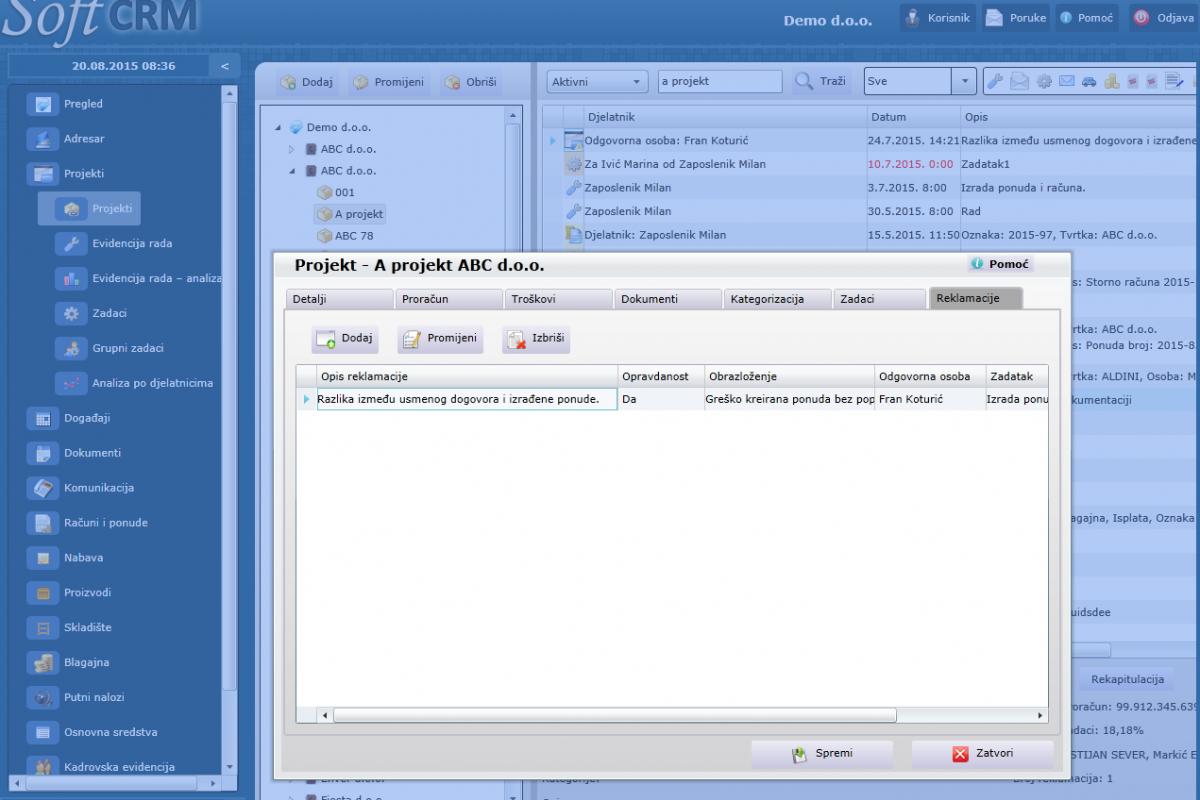1200x800 pixels.
Task: Select the Reklamacije tab
Action: (x=976, y=298)
